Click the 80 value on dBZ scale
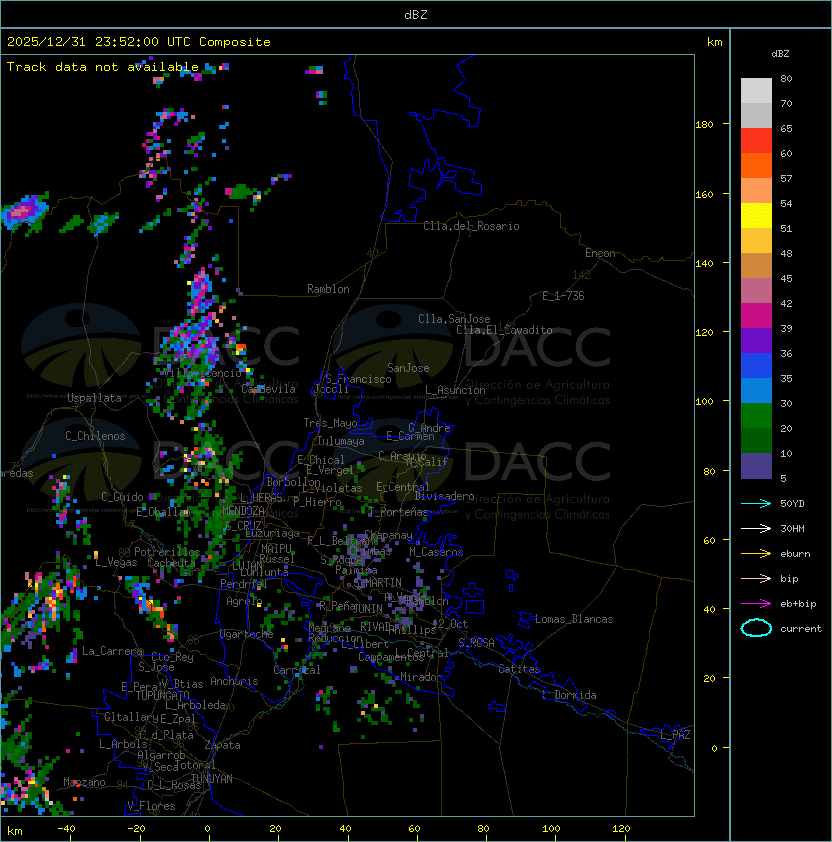Image resolution: width=832 pixels, height=842 pixels. click(786, 78)
